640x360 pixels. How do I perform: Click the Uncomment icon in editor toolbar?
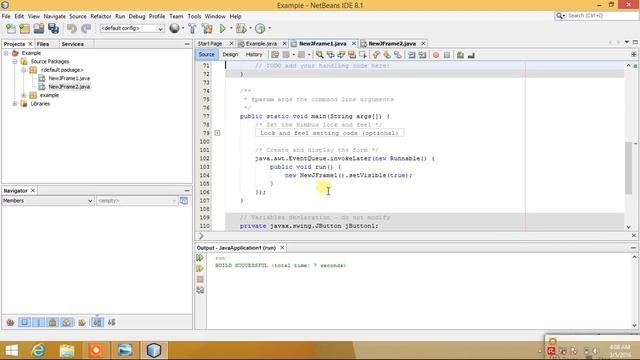point(471,55)
